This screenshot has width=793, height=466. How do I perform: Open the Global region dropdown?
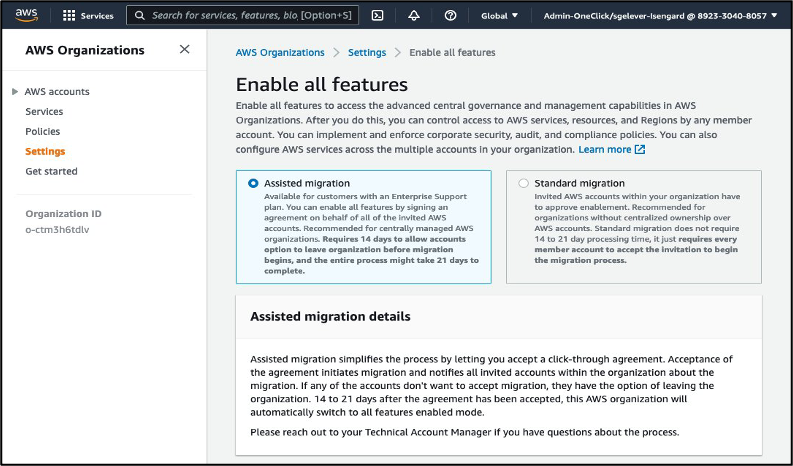pyautogui.click(x=500, y=16)
